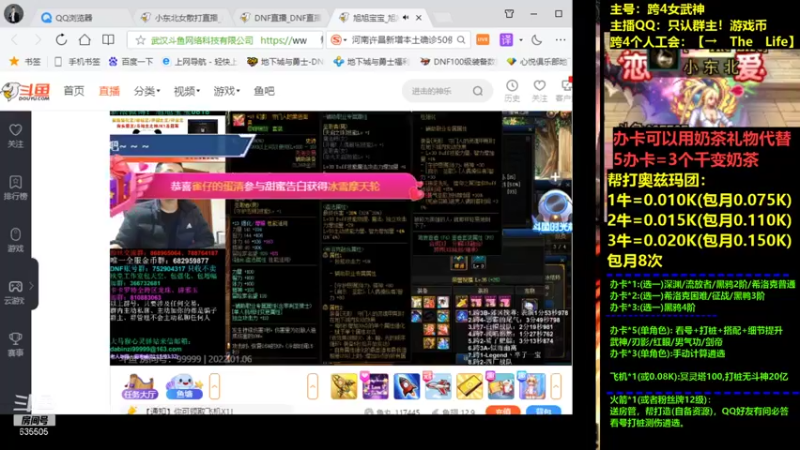Open the 上网导航 bookmark
This screenshot has height=450, width=800.
coord(199,62)
